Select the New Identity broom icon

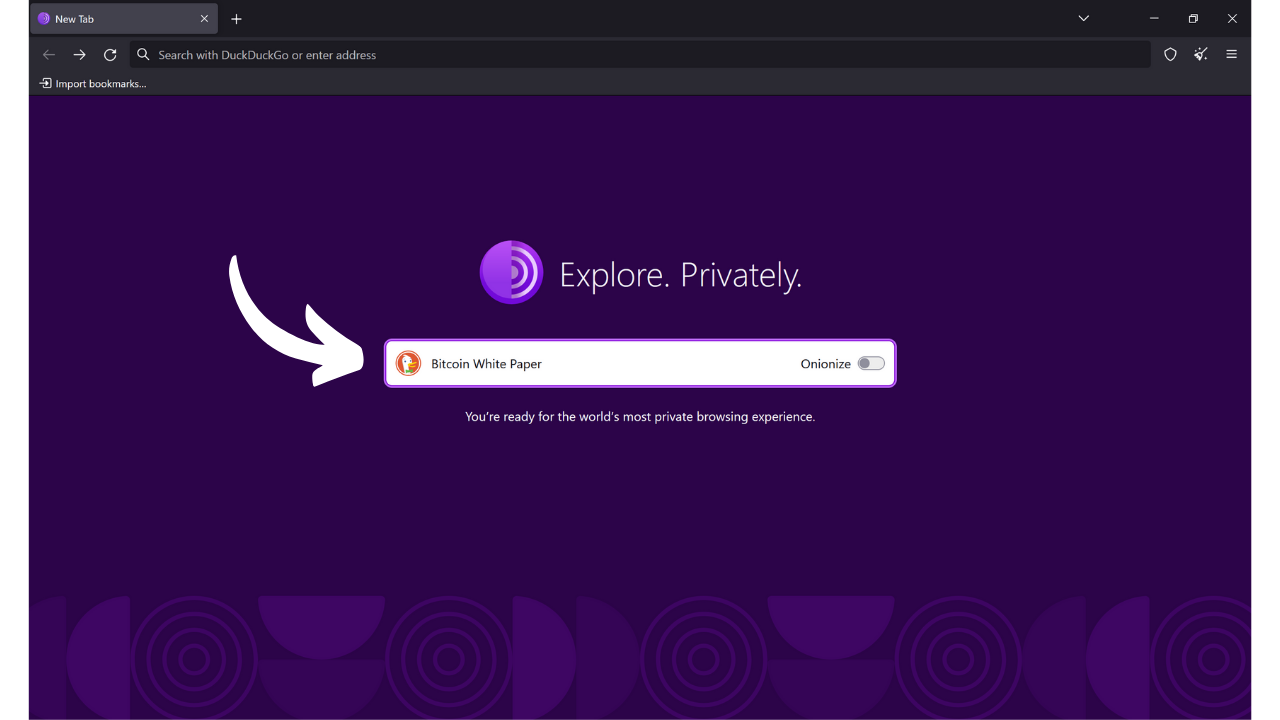coord(1200,54)
